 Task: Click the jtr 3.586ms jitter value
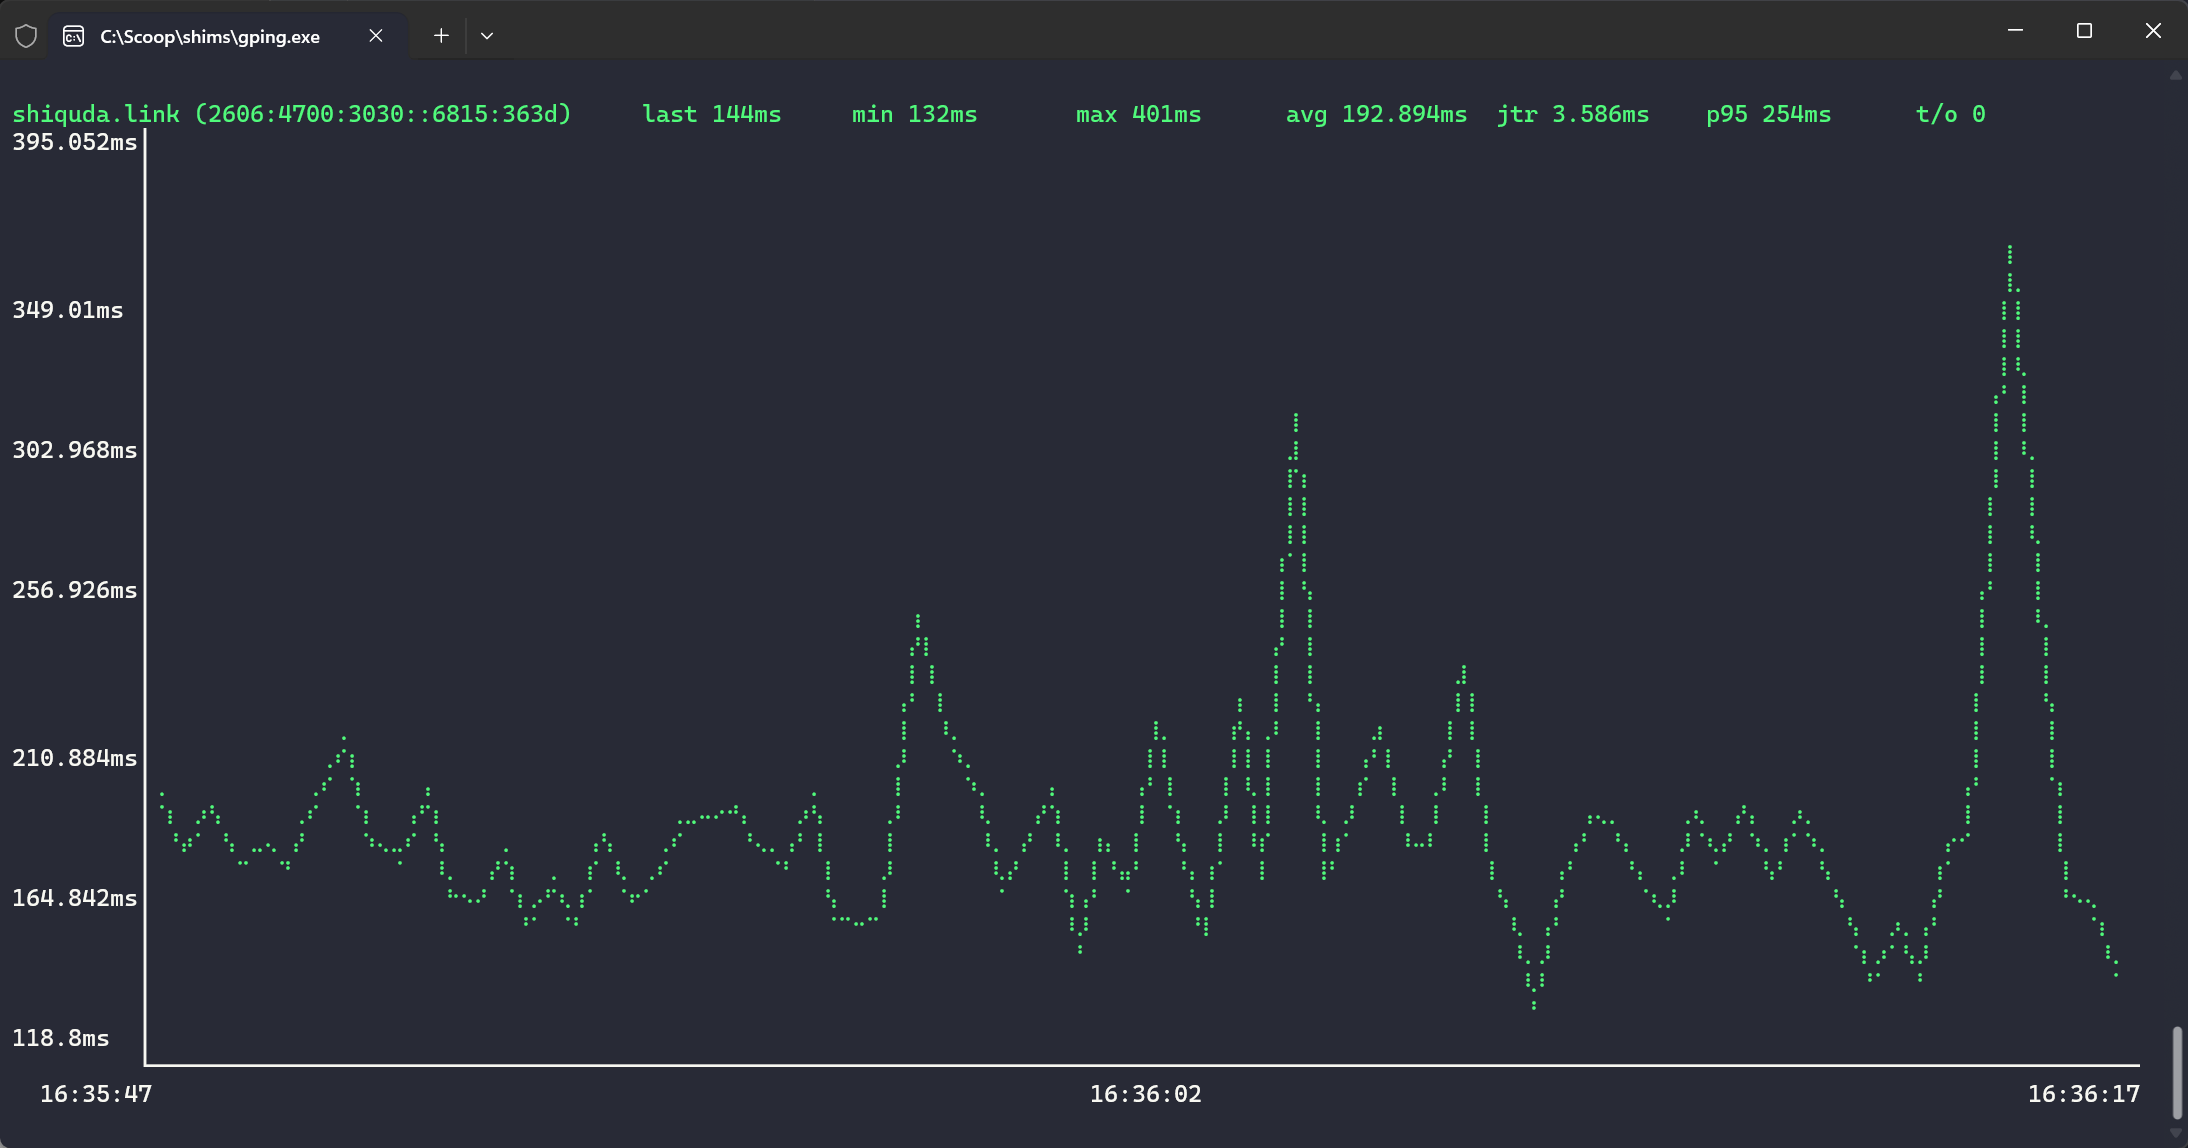point(1572,115)
